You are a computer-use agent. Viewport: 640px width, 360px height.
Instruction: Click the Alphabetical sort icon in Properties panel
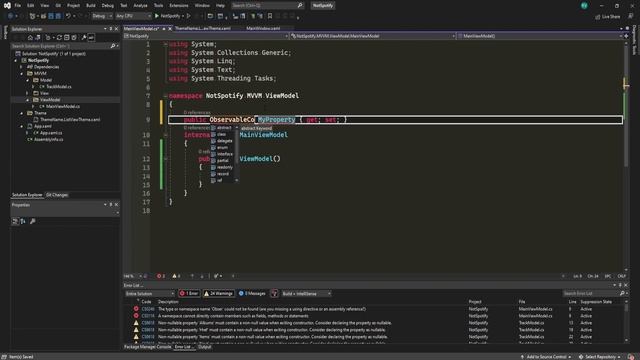[23, 221]
